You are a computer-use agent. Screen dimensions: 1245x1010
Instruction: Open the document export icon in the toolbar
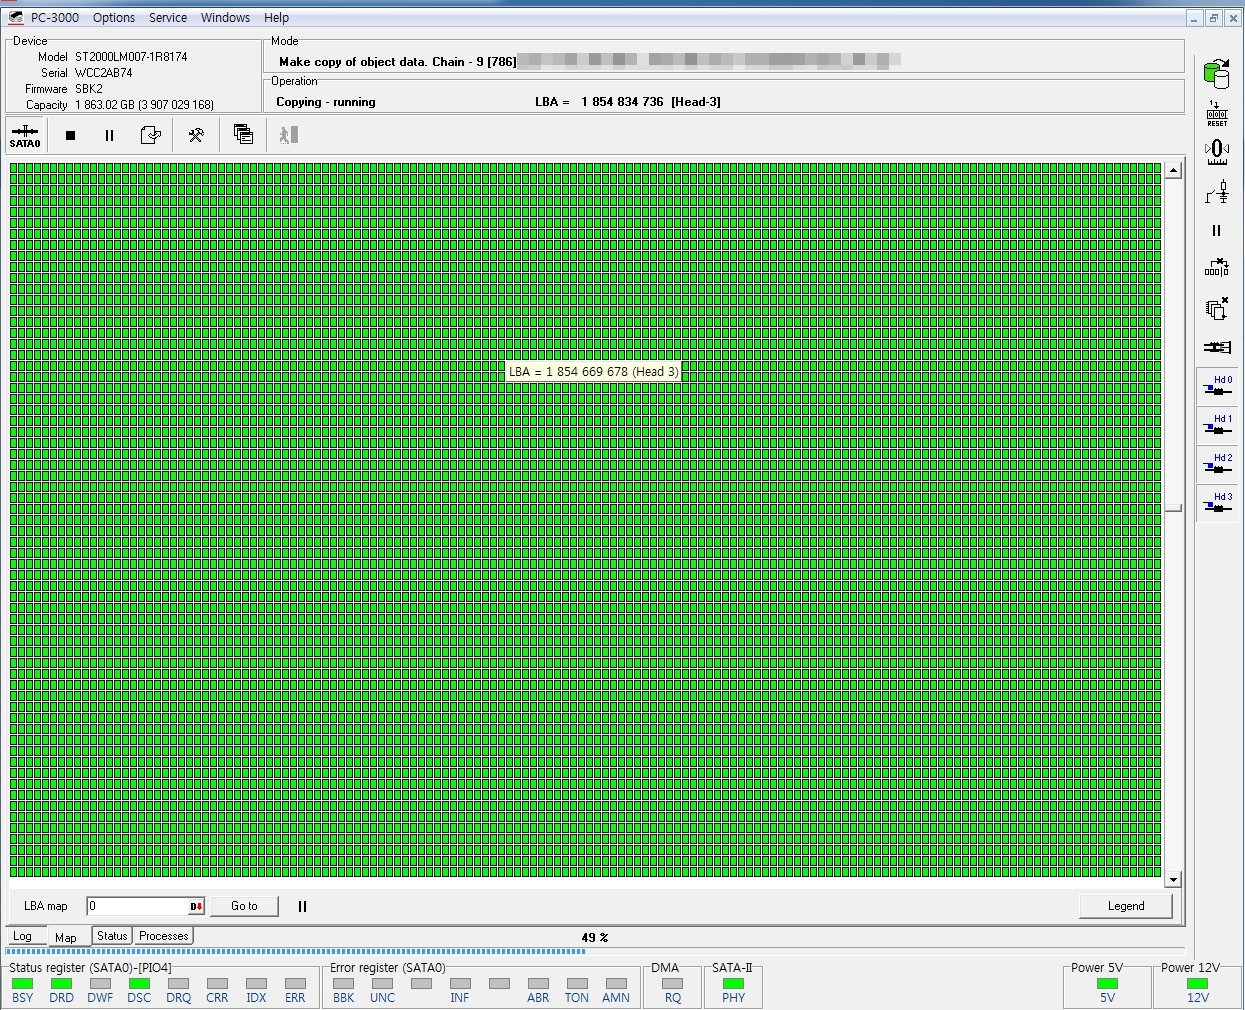150,135
